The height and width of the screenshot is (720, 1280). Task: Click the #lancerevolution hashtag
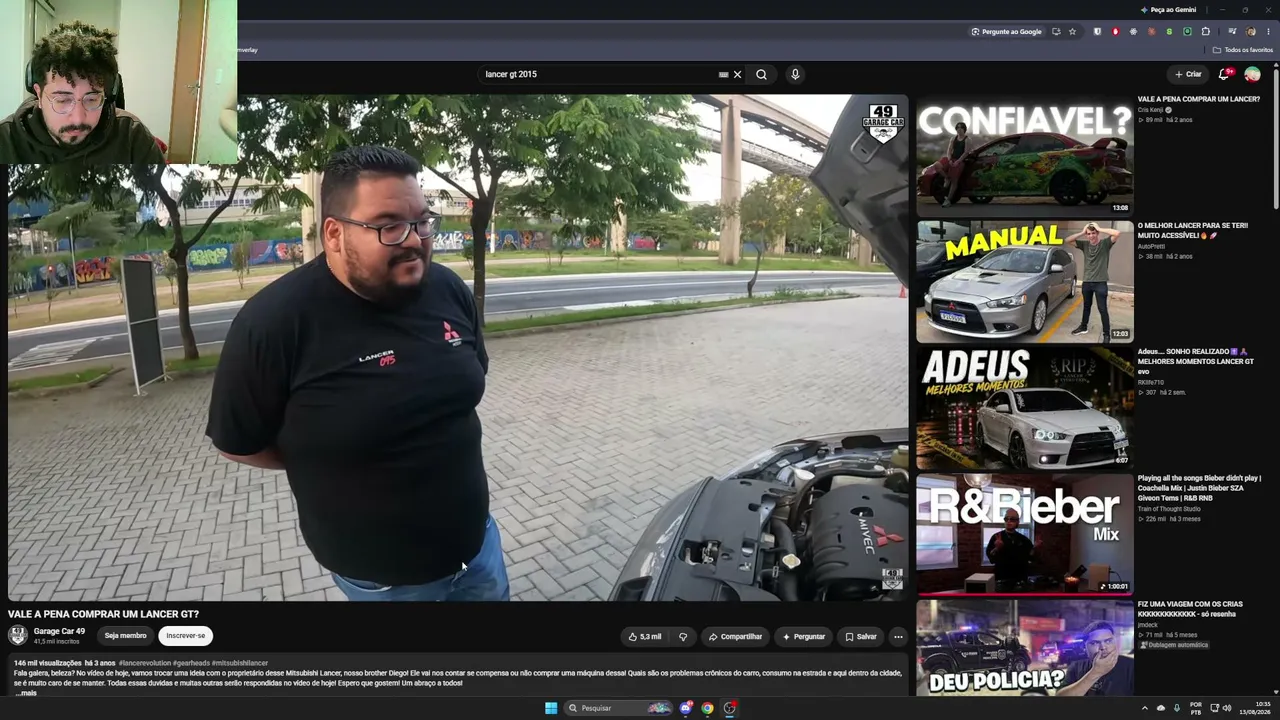tap(144, 663)
